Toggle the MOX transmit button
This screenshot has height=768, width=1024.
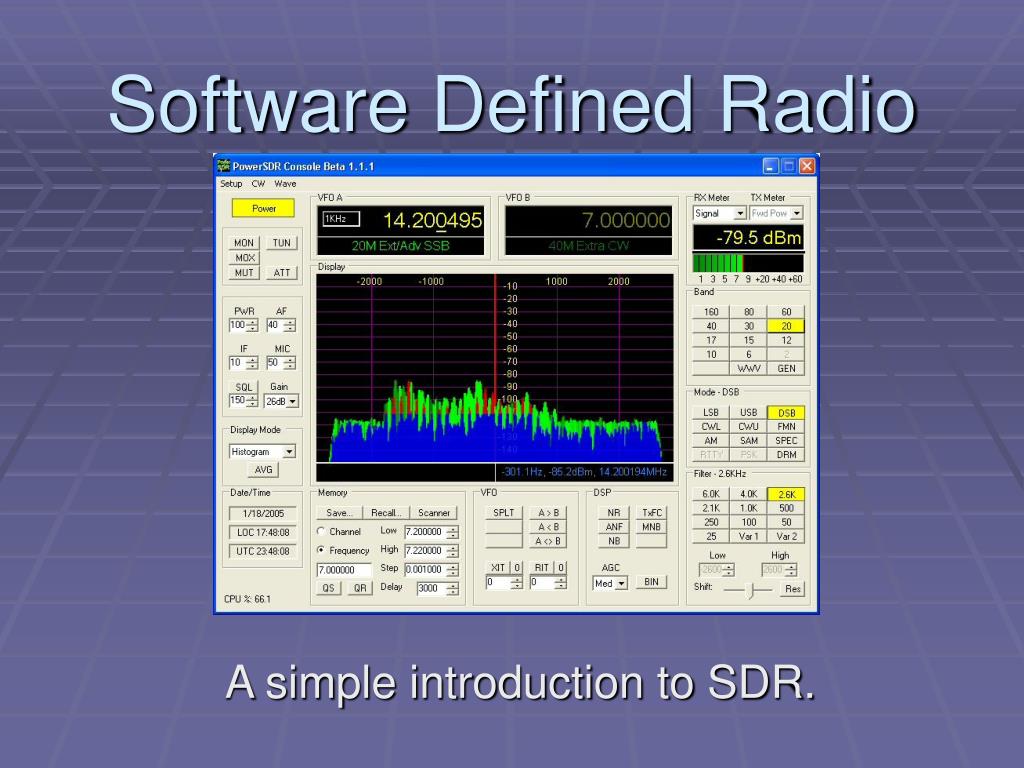[245, 258]
